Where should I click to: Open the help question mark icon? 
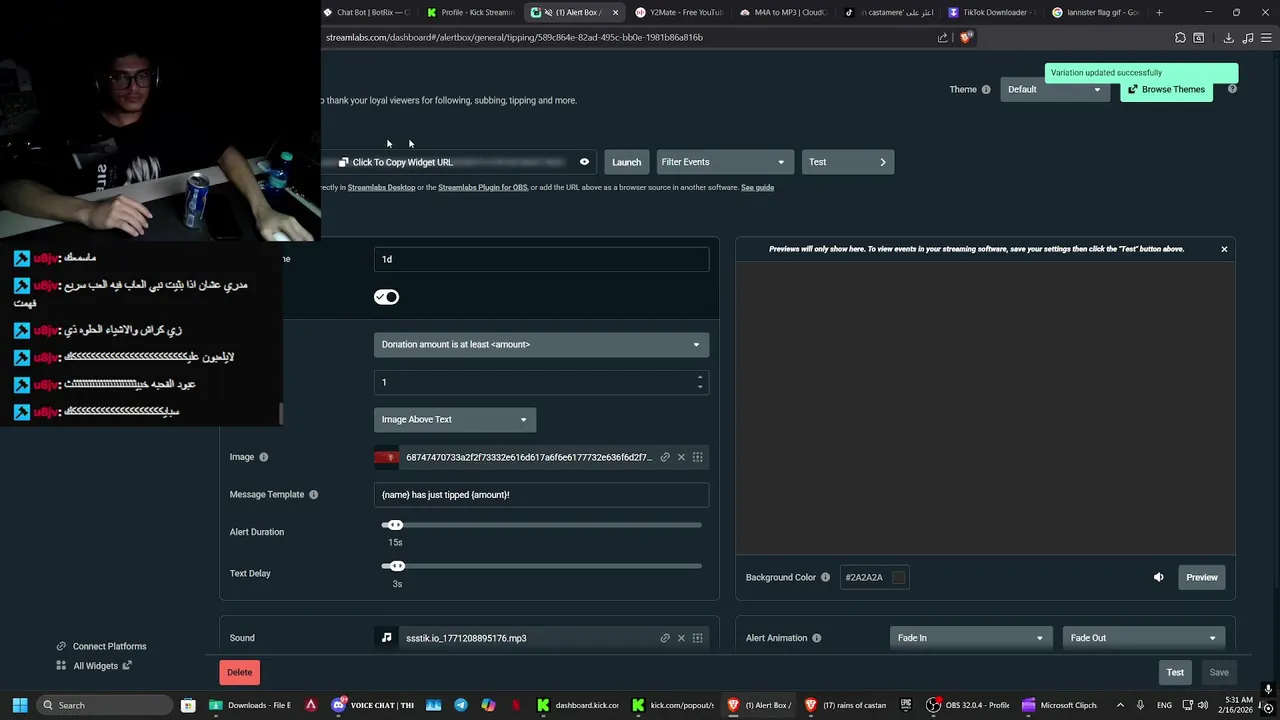1232,89
